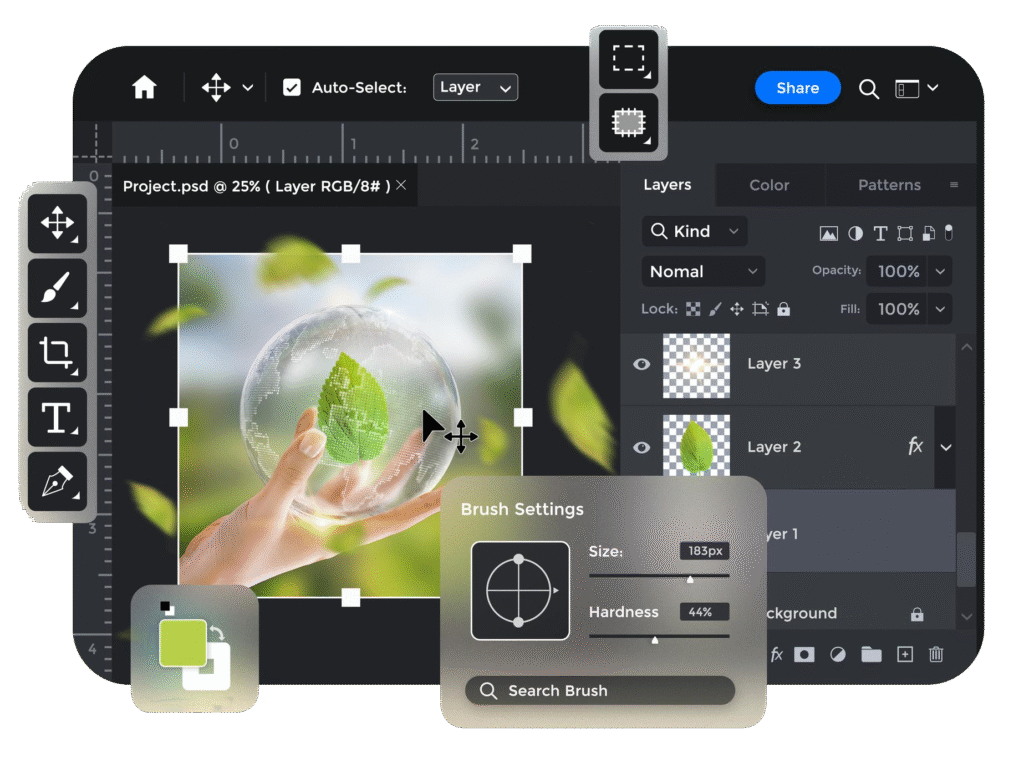
Task: Choose the Rectangular Marquee selection tool
Action: tap(628, 58)
